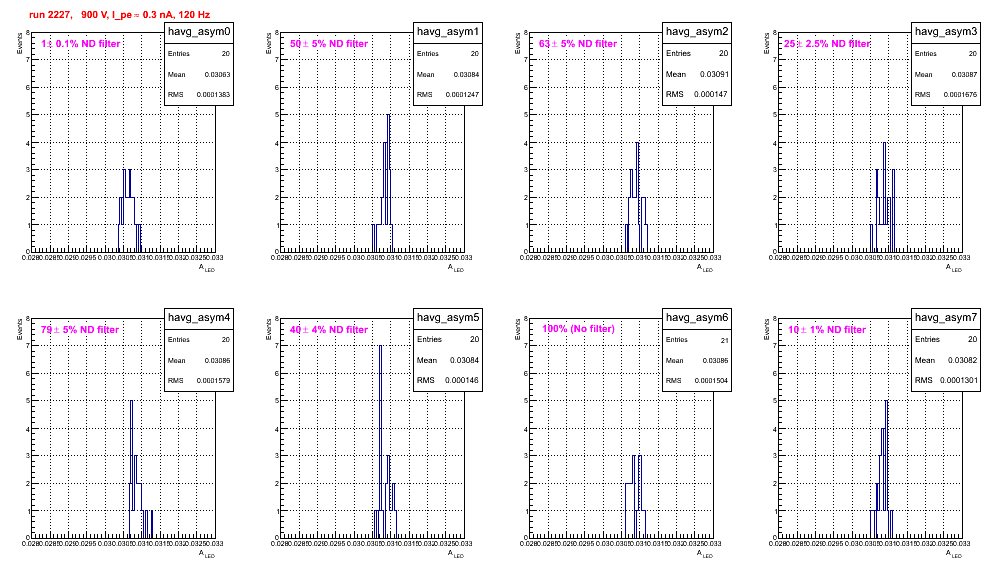Click Mean value 0.03063 in havg_asym0

(217, 74)
